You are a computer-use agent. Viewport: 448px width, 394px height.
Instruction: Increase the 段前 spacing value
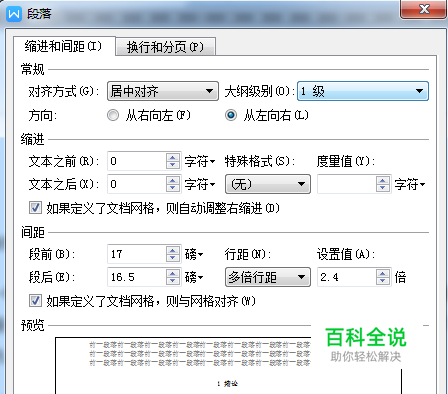[x=173, y=250]
